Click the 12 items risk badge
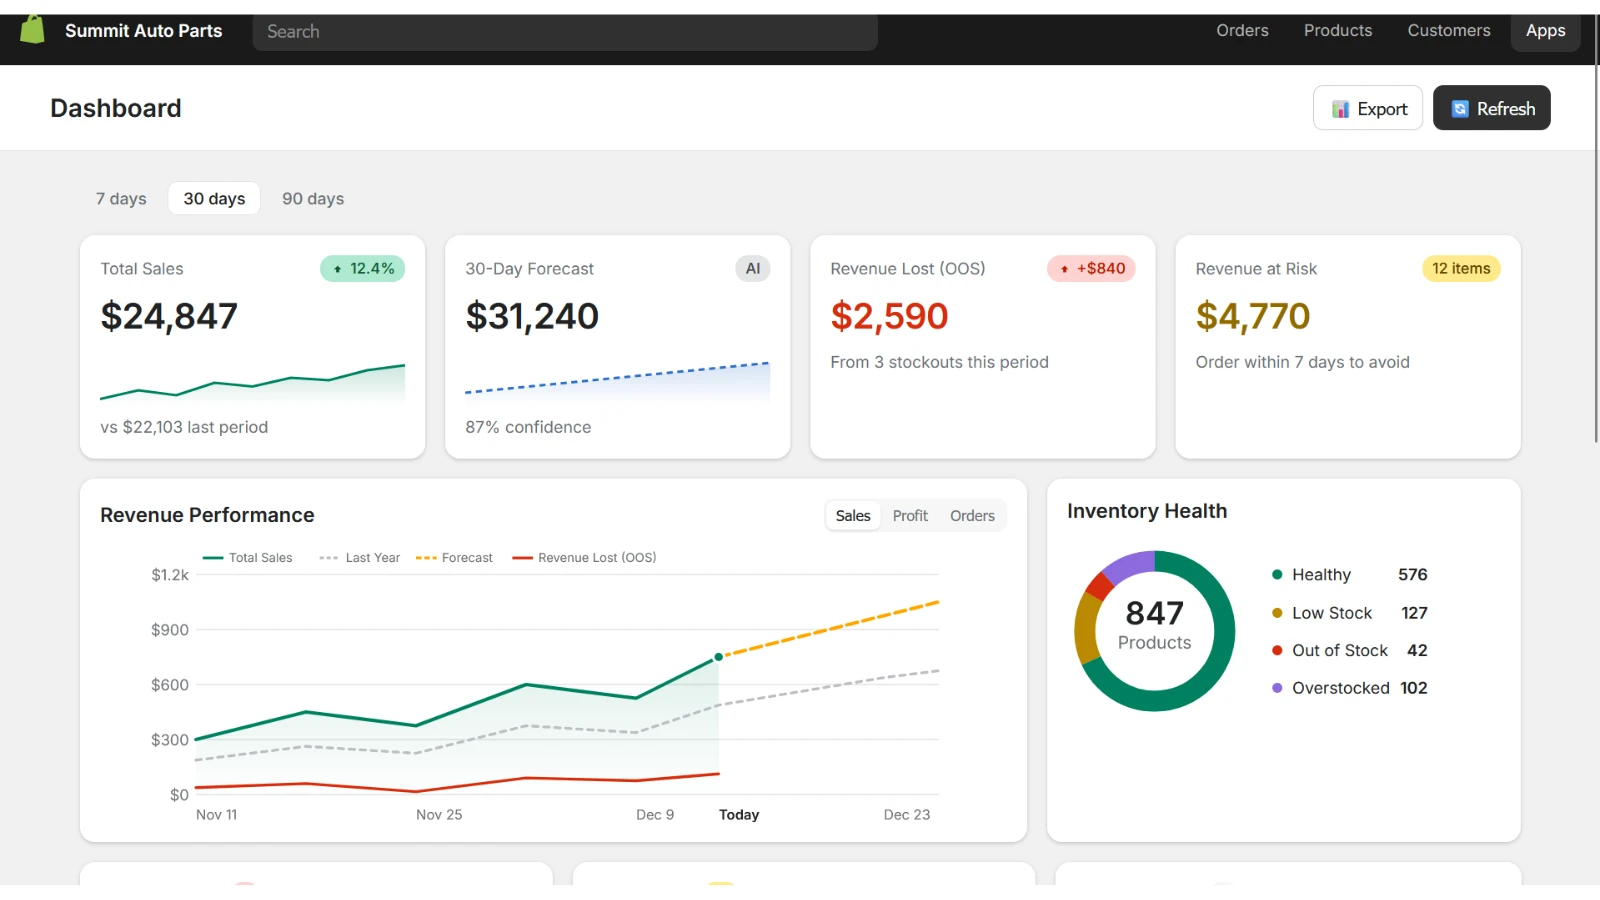1600x900 pixels. click(x=1460, y=268)
